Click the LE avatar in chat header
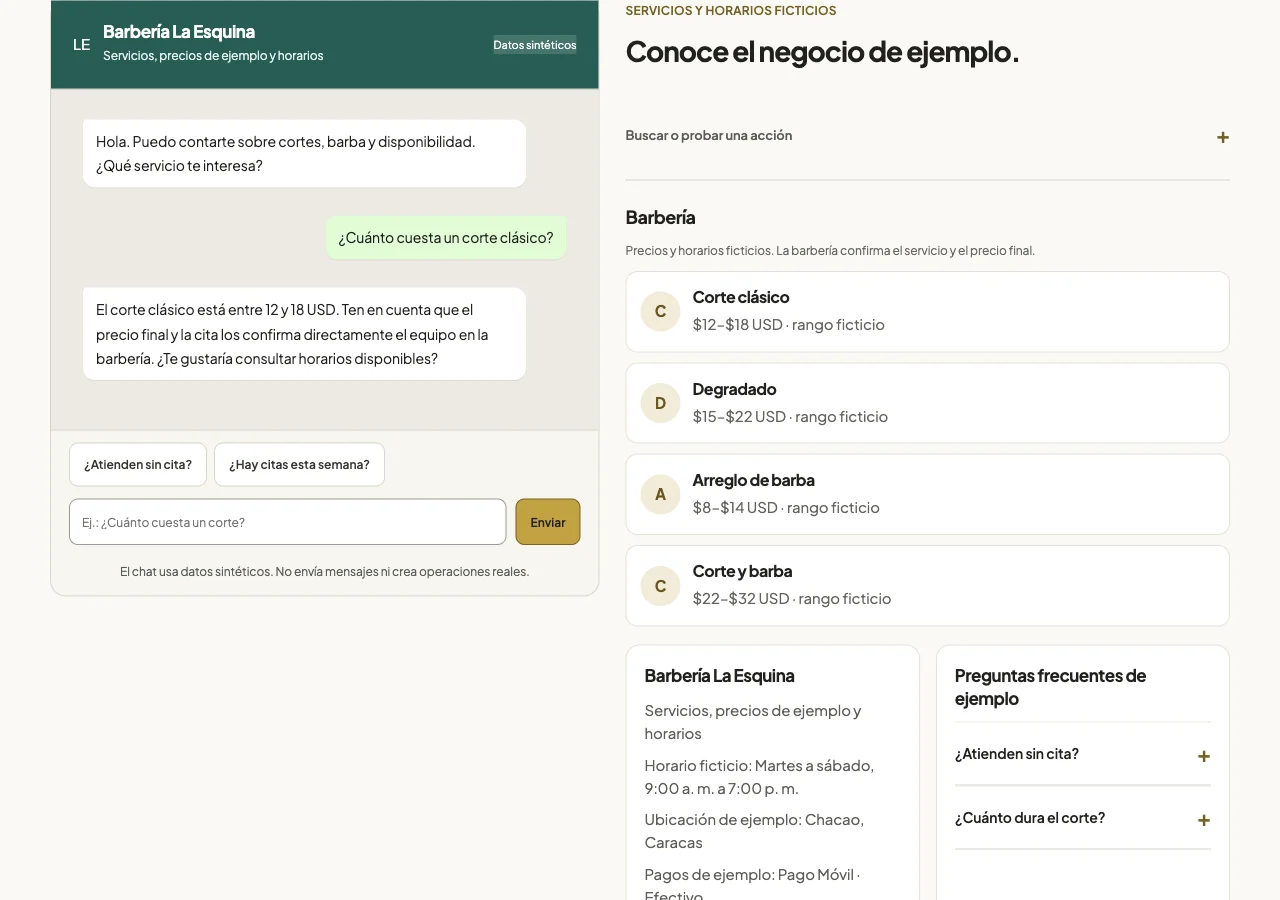Image resolution: width=1280 pixels, height=900 pixels. (82, 44)
